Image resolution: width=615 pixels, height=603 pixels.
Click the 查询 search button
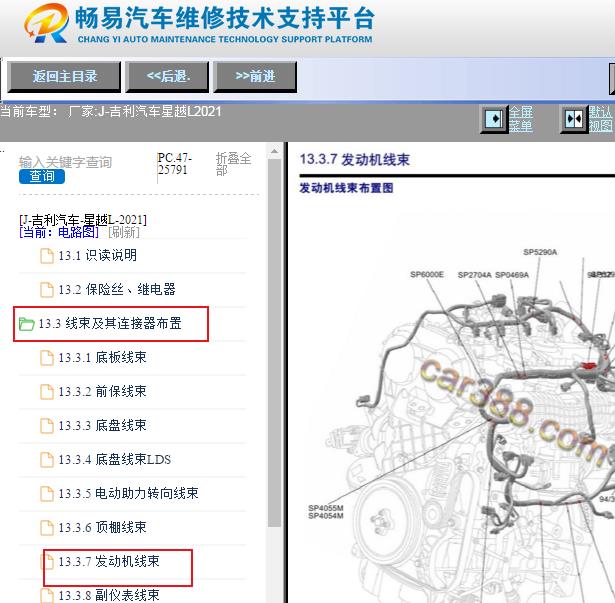tap(42, 176)
